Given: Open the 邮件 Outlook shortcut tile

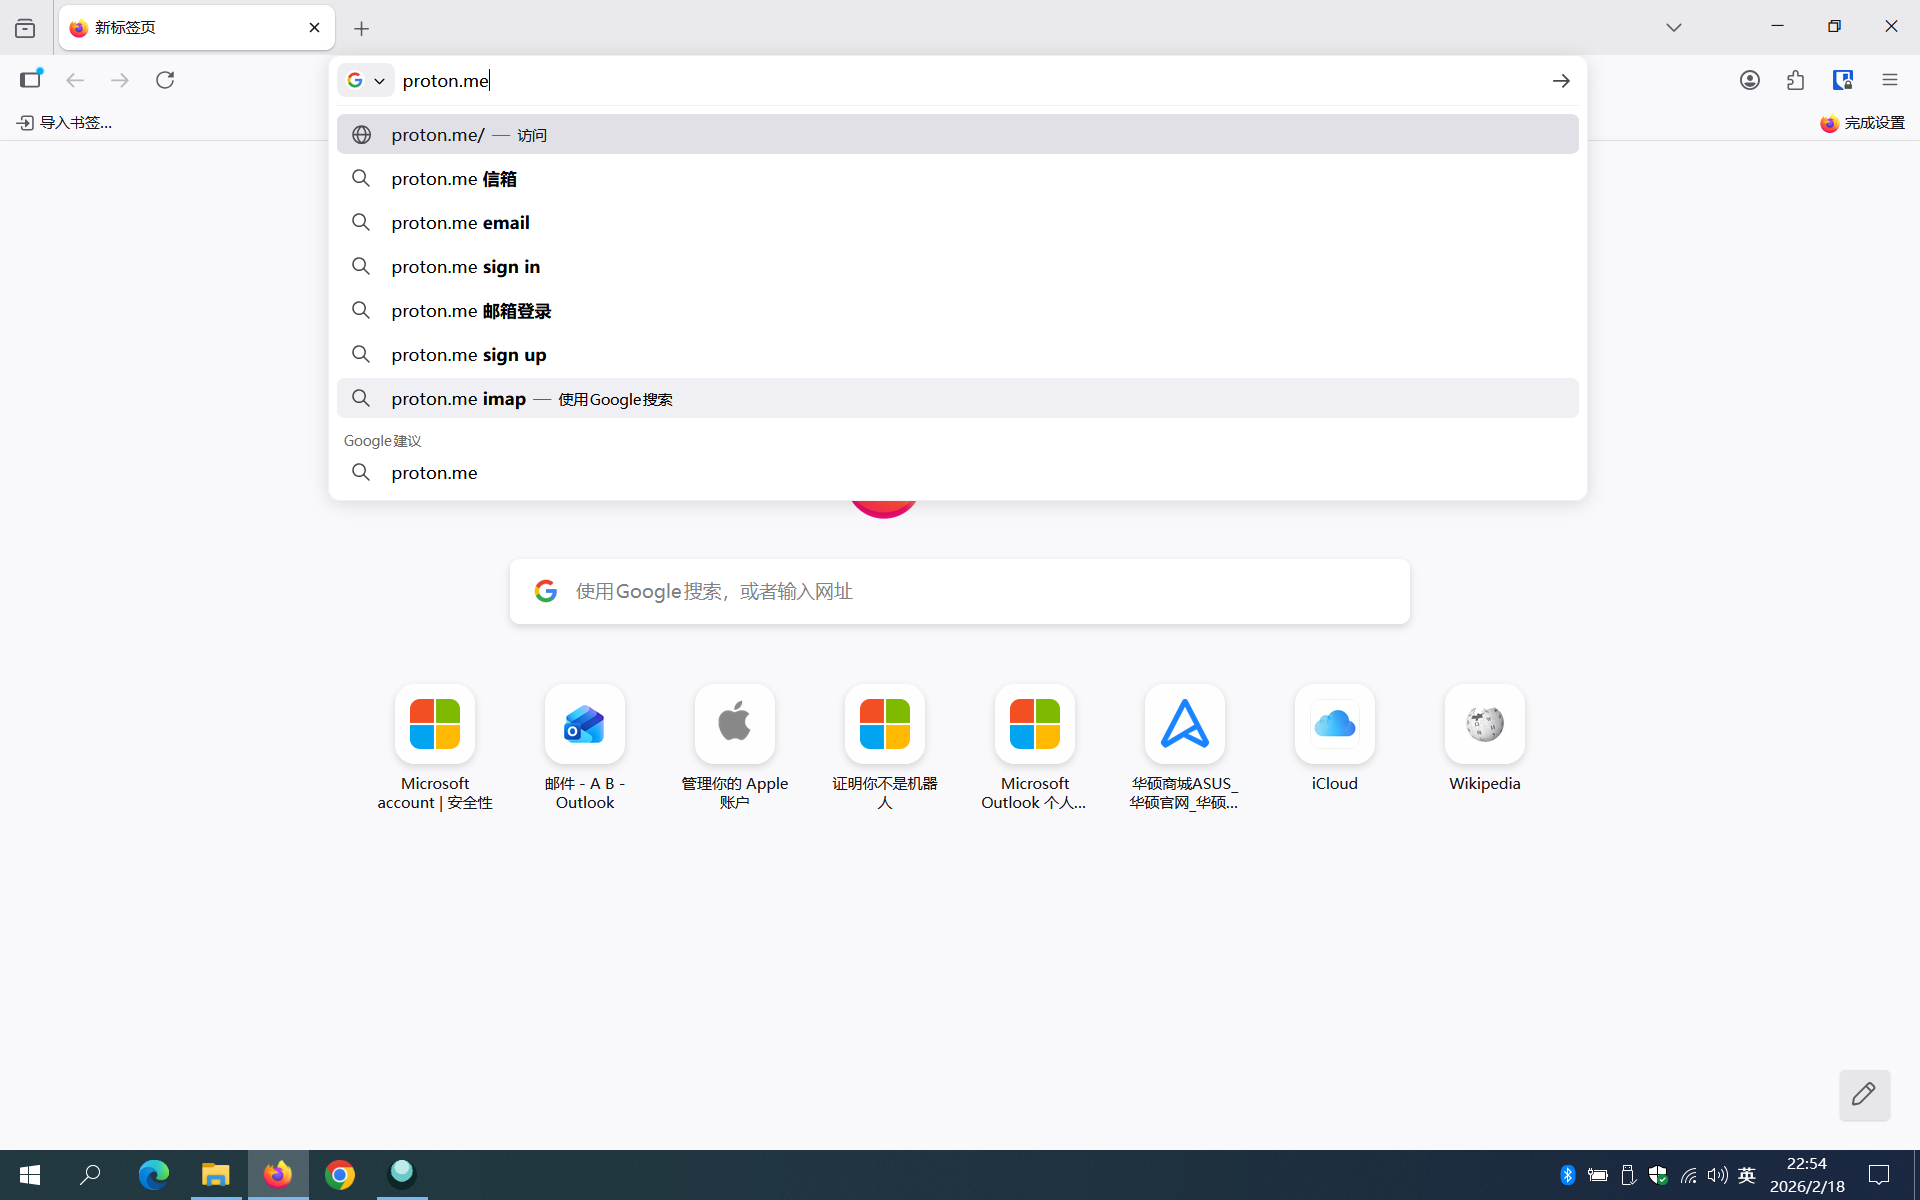Looking at the screenshot, I should coord(584,724).
